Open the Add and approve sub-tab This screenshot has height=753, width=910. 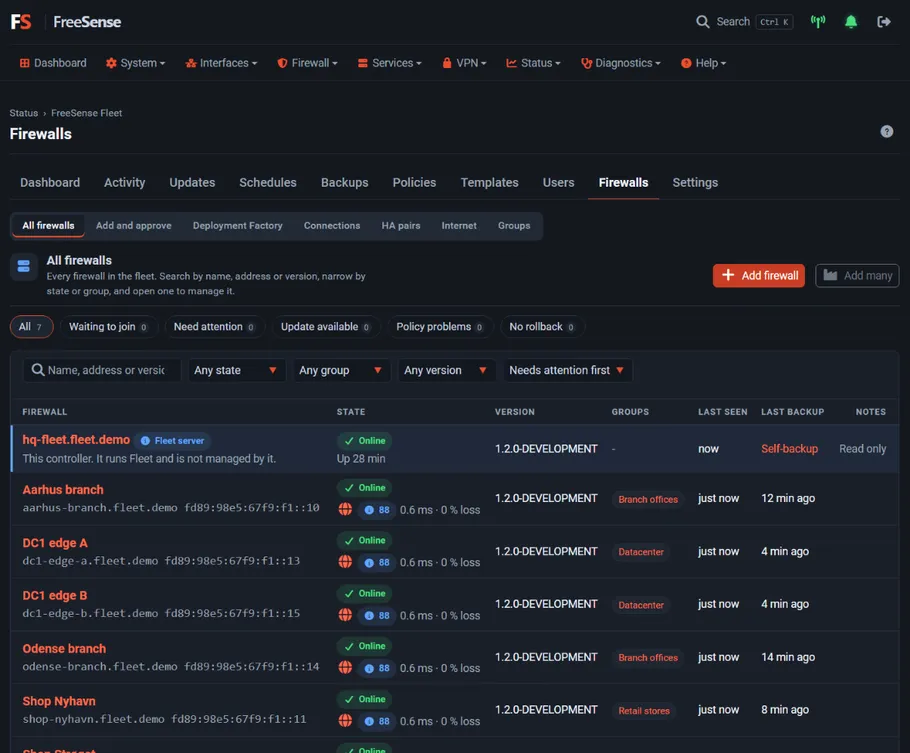point(133,225)
